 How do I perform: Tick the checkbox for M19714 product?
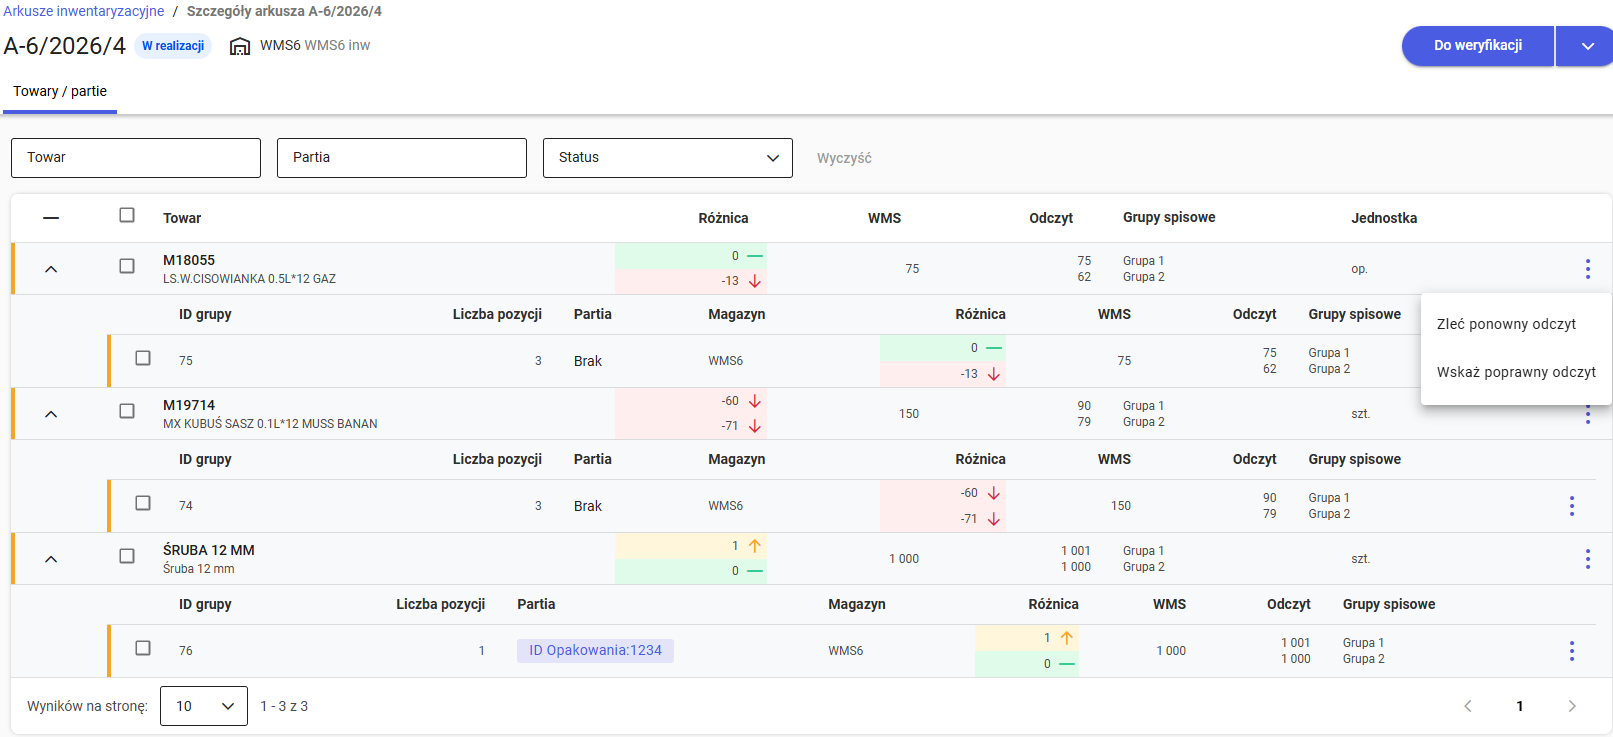(x=127, y=411)
